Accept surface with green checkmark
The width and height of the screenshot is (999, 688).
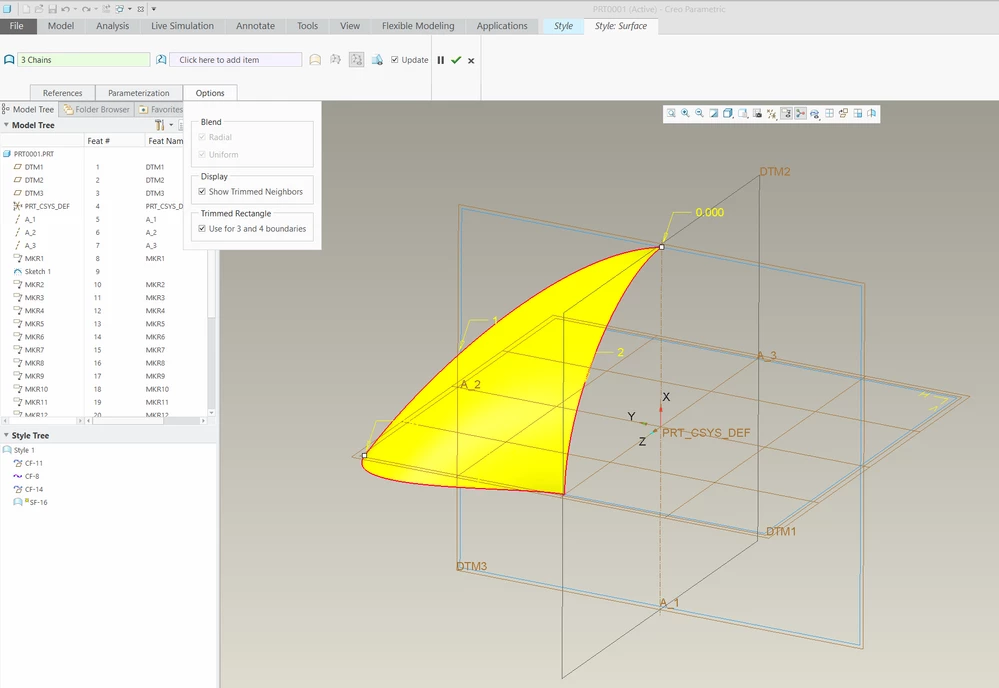[x=456, y=60]
